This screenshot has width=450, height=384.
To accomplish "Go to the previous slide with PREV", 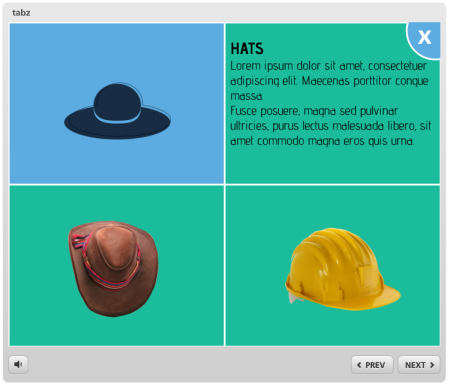I will 372,365.
